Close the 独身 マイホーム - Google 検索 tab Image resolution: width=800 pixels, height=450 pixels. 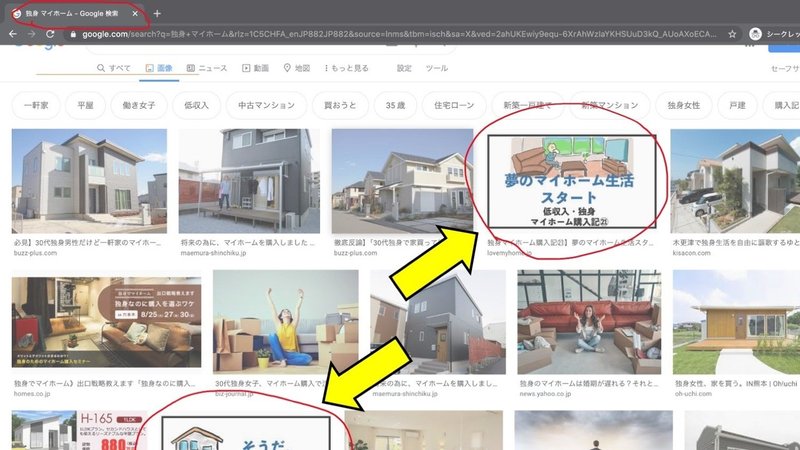click(x=135, y=14)
